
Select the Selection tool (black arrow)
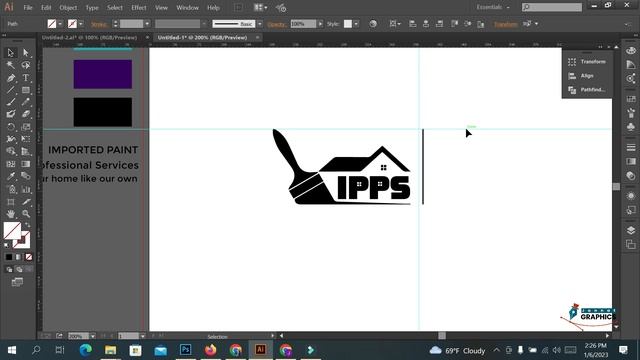(11, 53)
